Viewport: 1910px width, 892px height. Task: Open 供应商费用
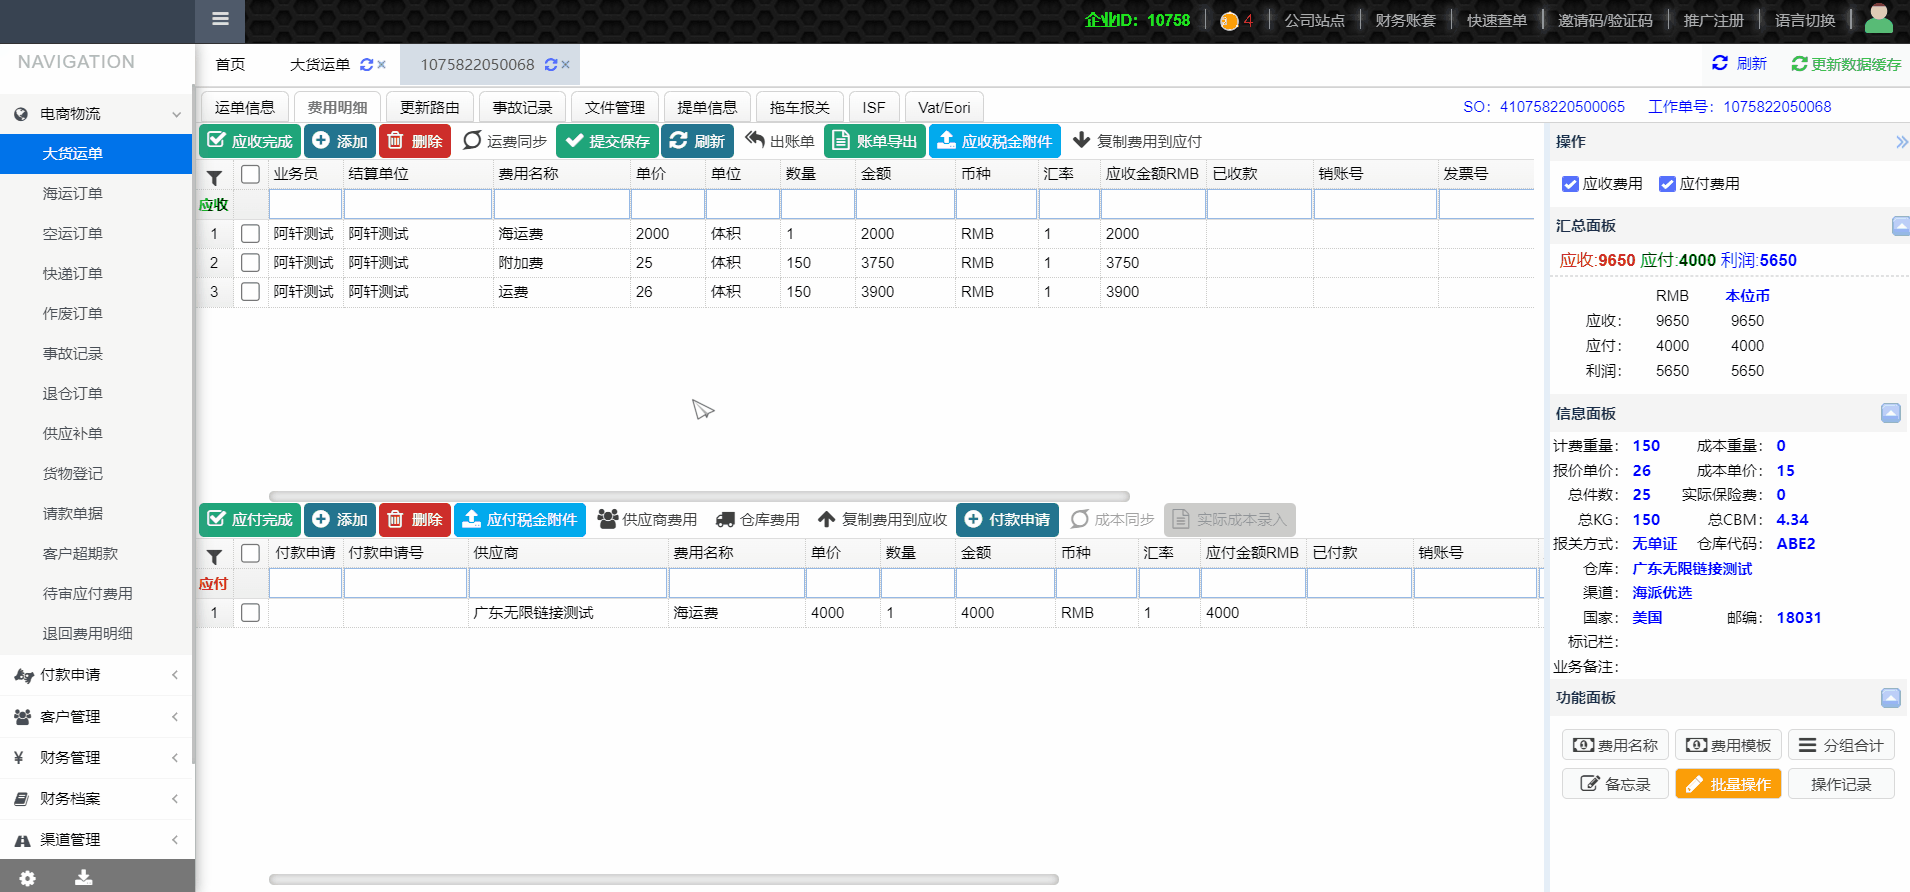(x=648, y=519)
